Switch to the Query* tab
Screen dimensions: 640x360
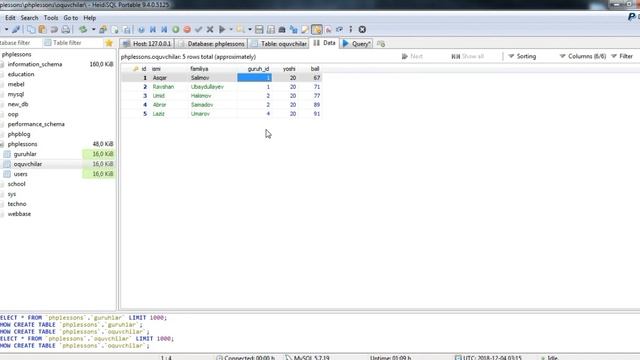(356, 44)
